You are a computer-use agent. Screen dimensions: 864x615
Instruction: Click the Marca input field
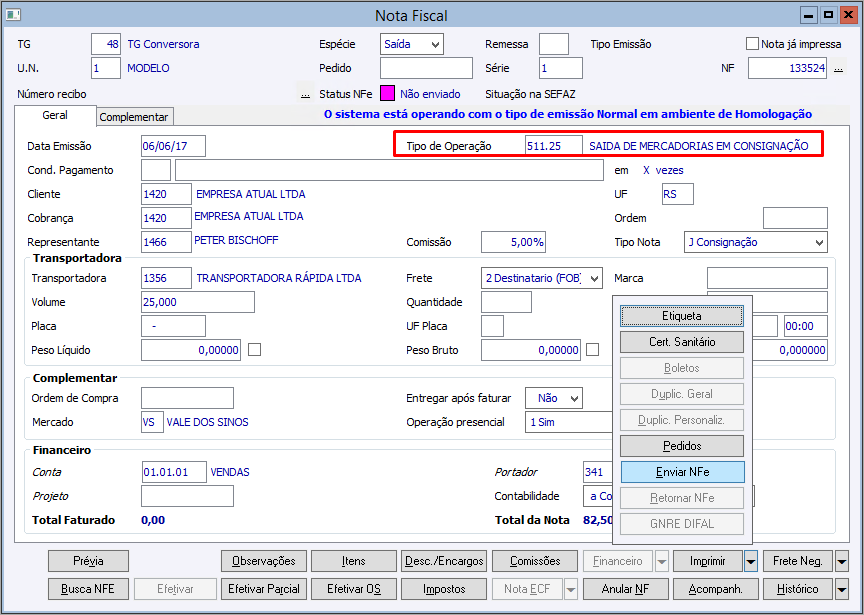point(767,278)
